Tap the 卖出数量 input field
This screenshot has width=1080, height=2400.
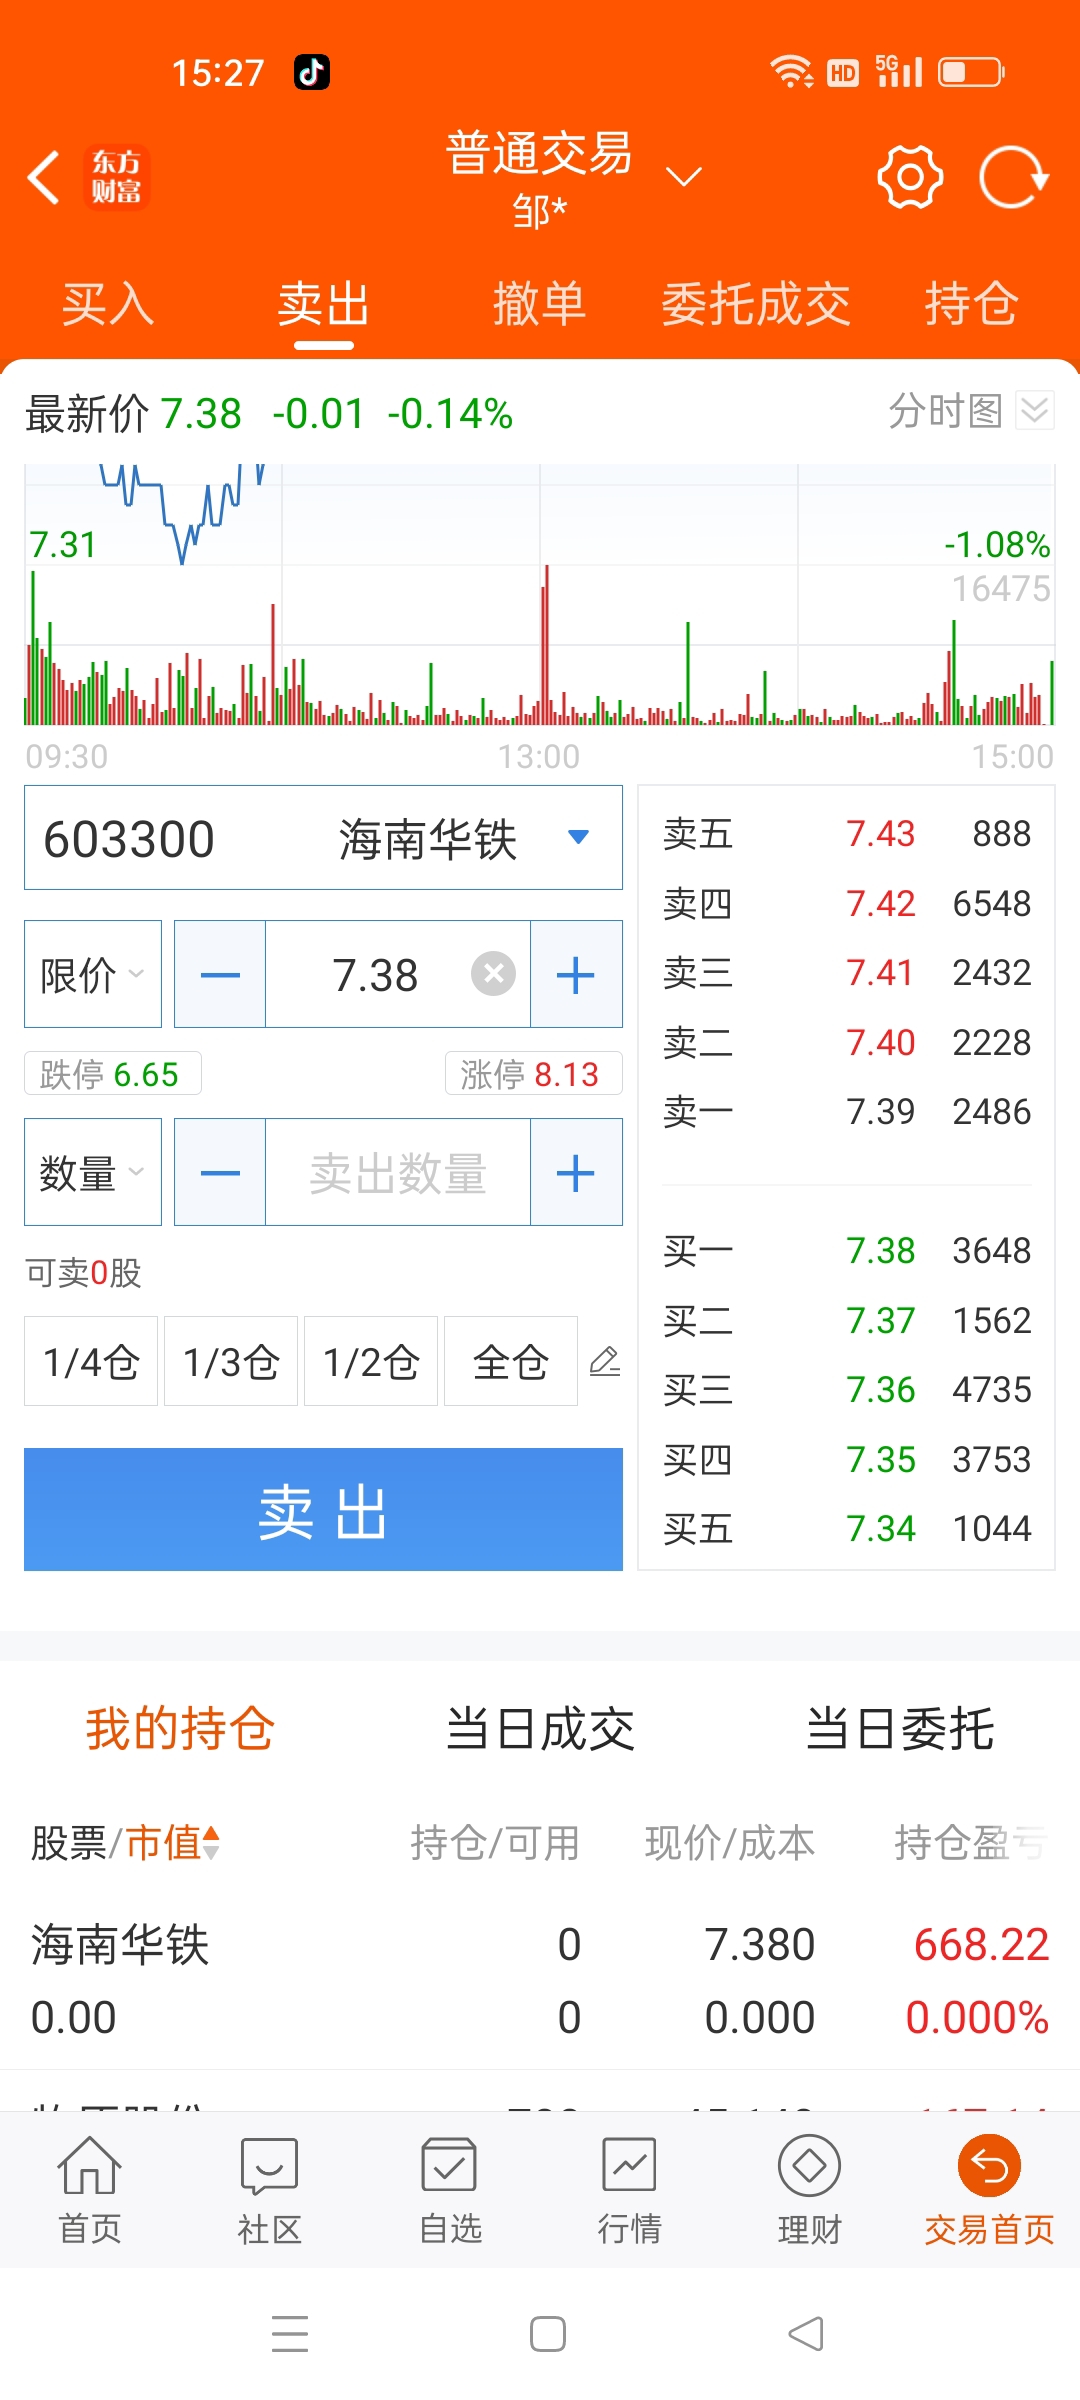(398, 1172)
